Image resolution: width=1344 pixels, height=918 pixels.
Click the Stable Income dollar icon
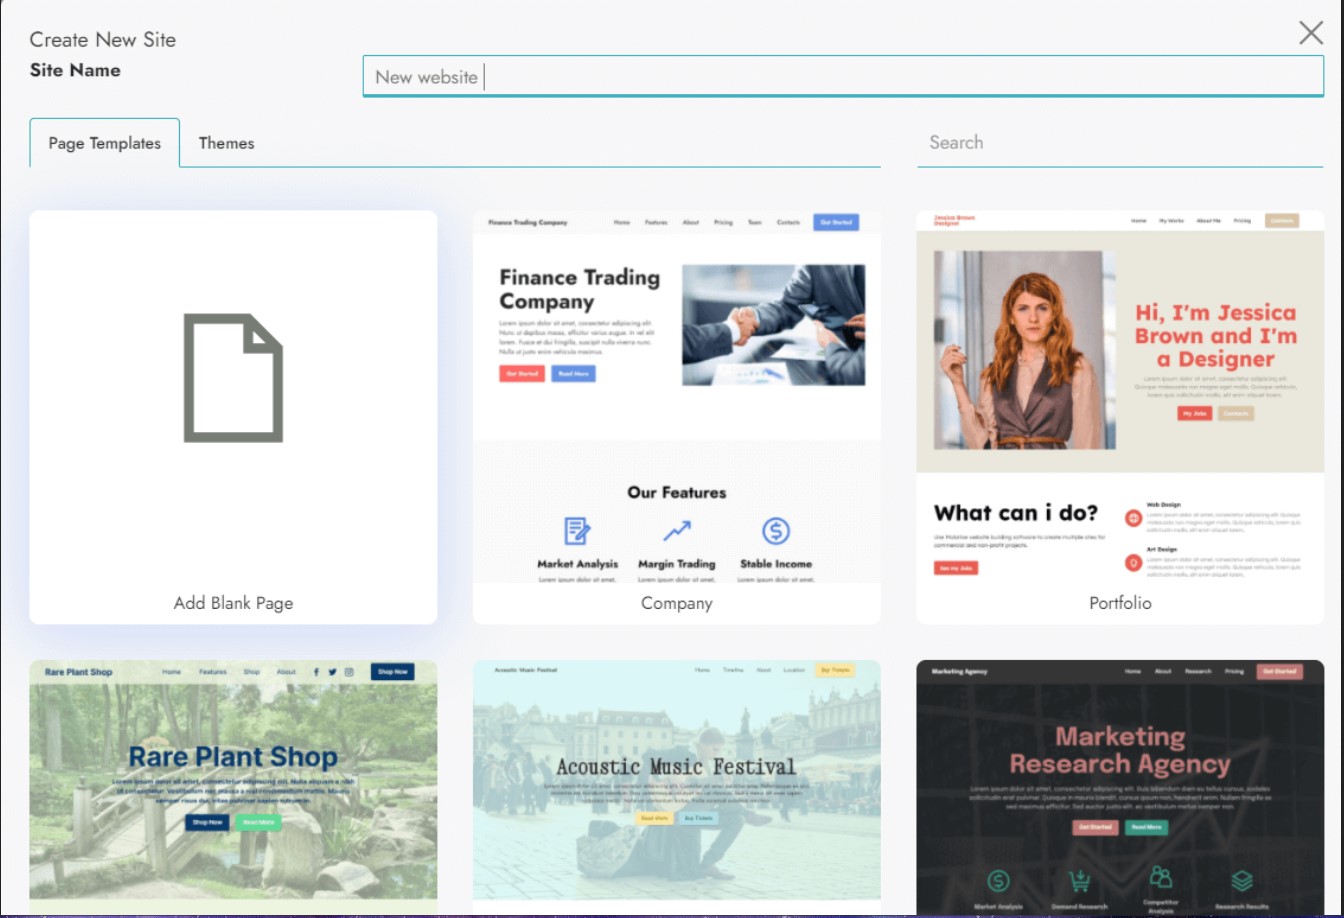(776, 530)
